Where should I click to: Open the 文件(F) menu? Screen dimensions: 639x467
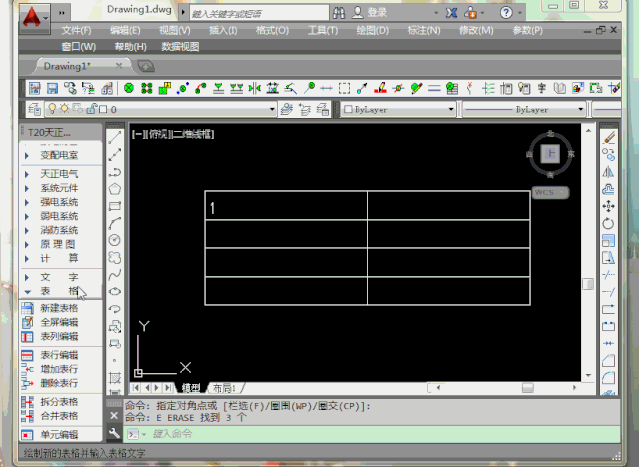point(76,31)
